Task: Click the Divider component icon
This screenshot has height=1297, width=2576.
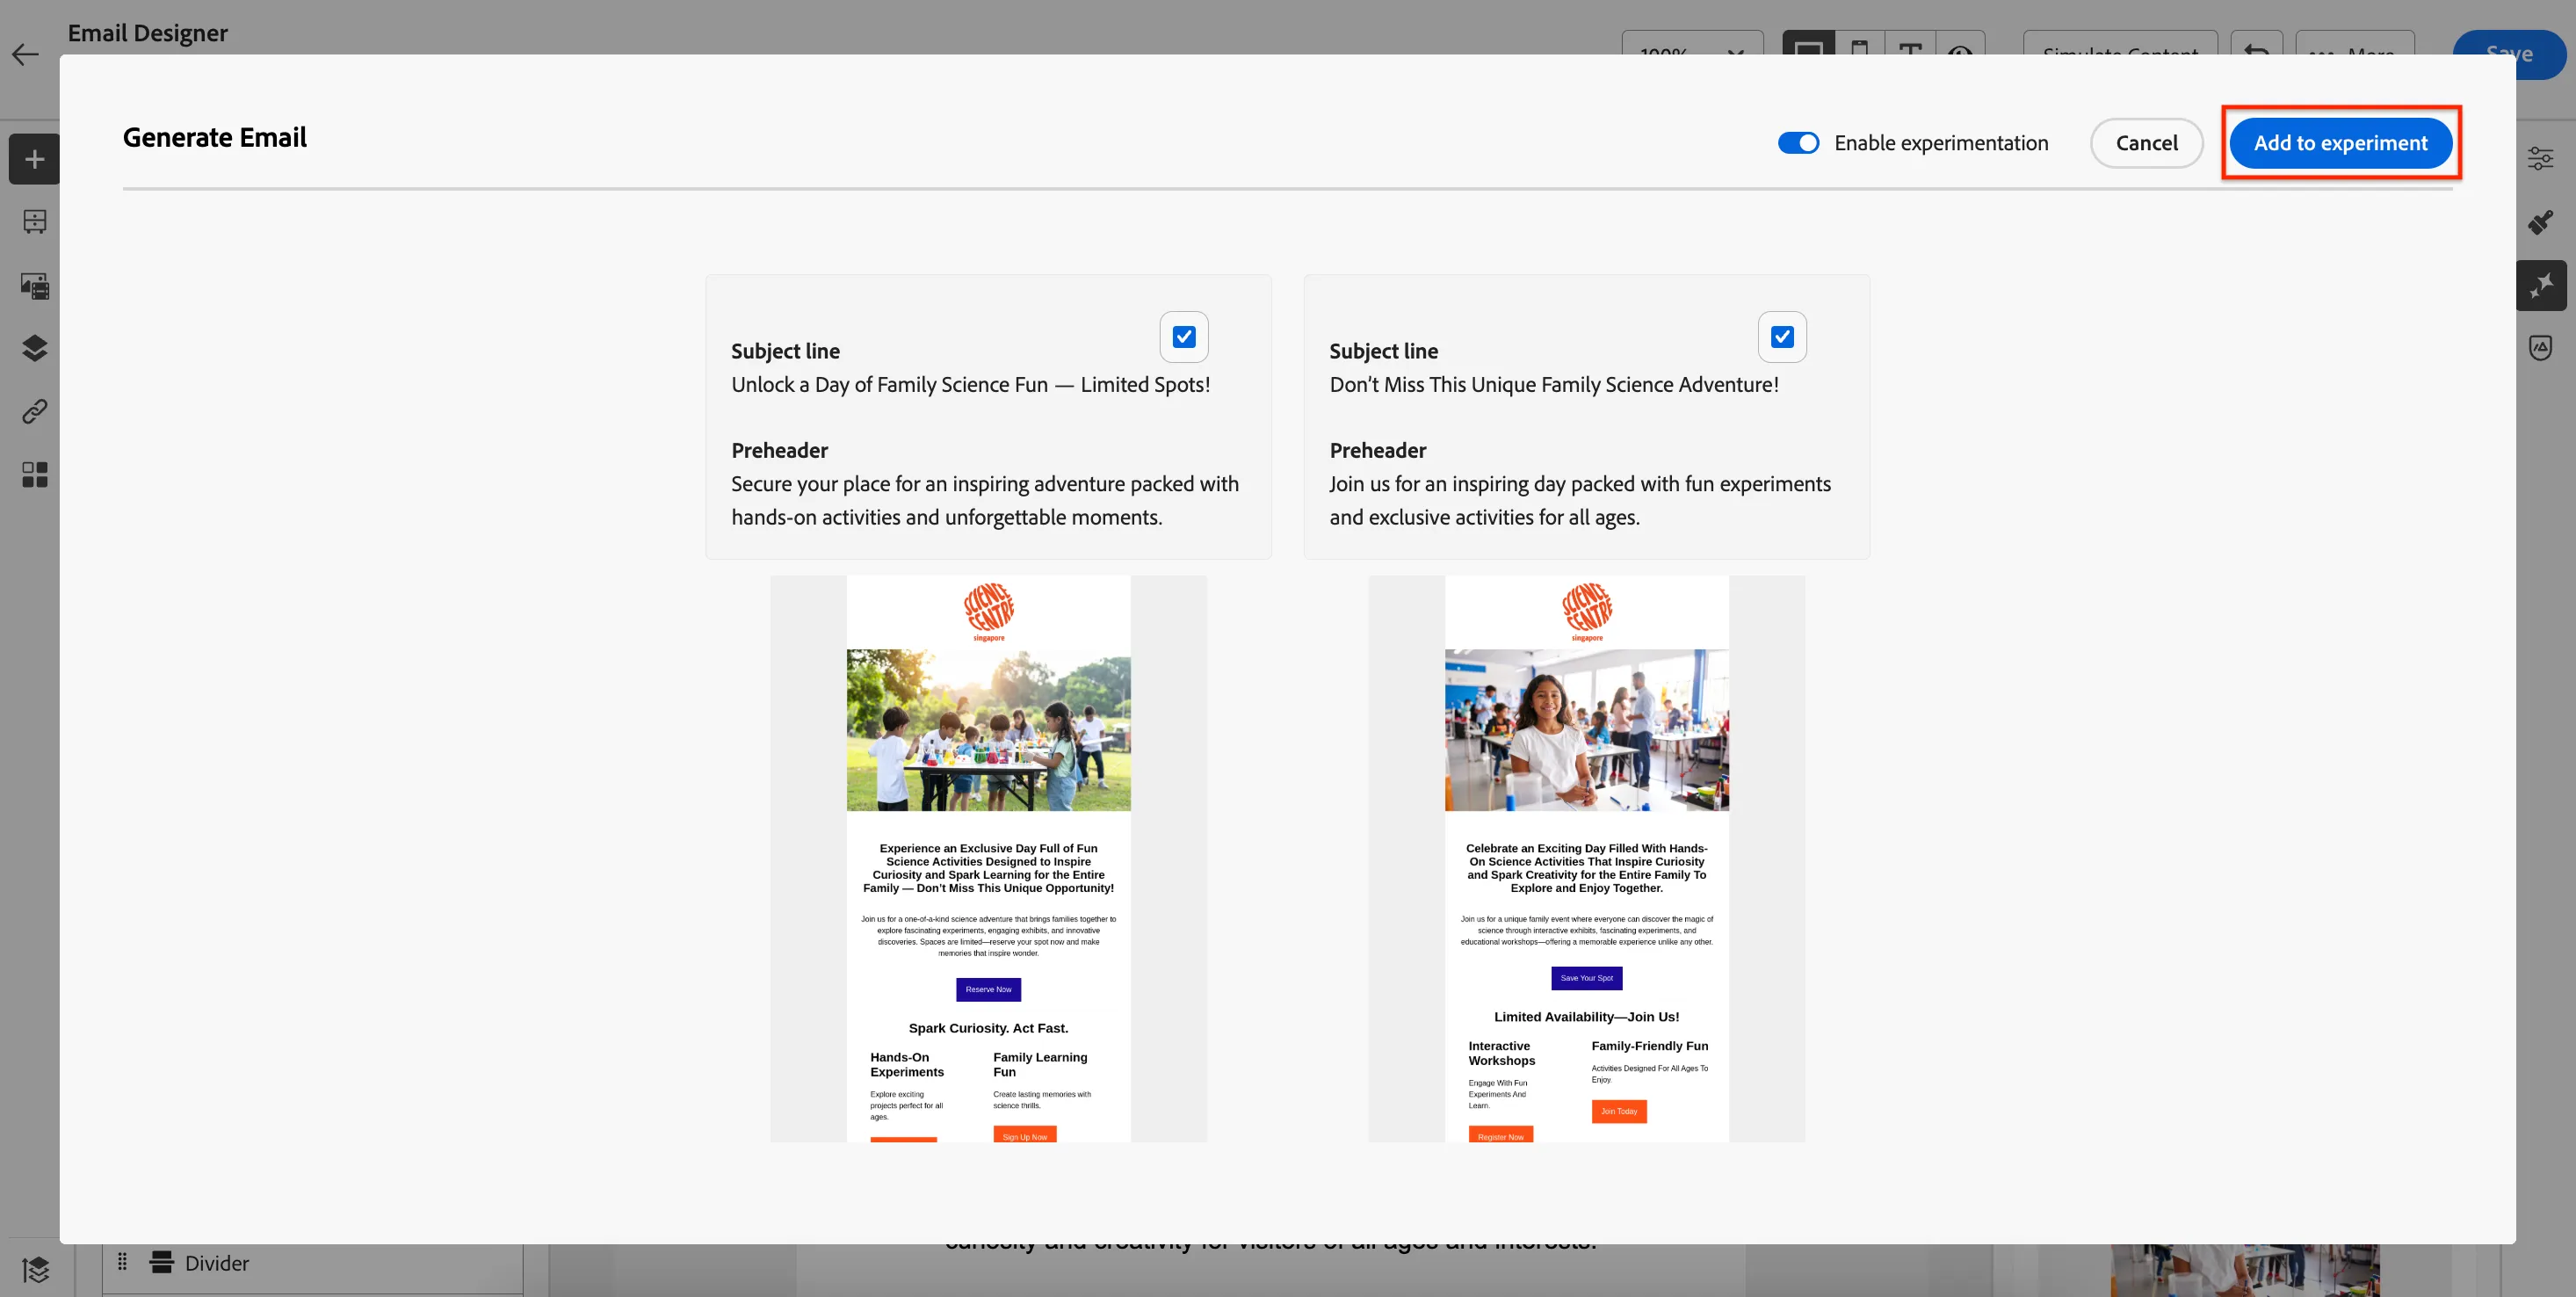Action: [x=161, y=1262]
